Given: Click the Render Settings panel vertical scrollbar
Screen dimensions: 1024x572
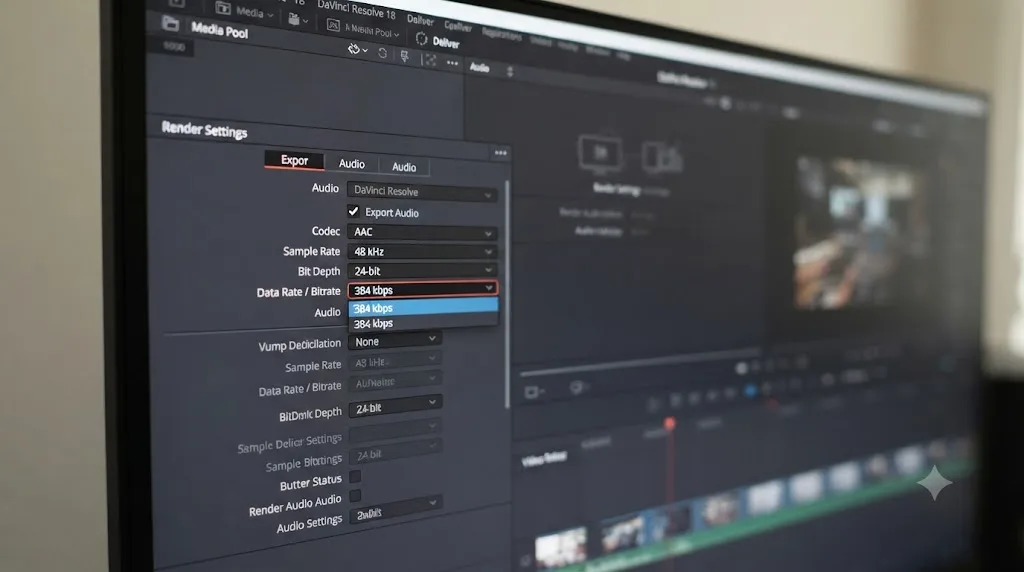Looking at the screenshot, I should click(x=507, y=294).
